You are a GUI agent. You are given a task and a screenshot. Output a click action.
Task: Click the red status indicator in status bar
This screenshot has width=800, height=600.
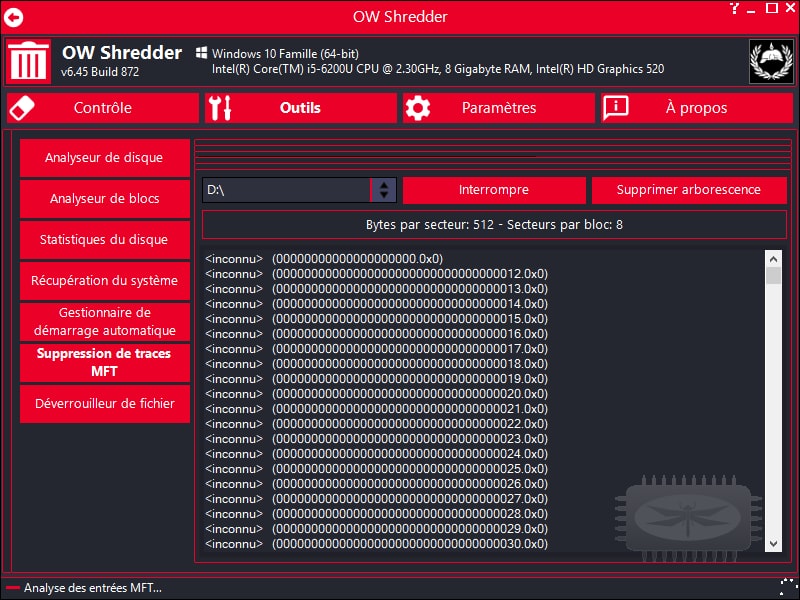tap(13, 588)
